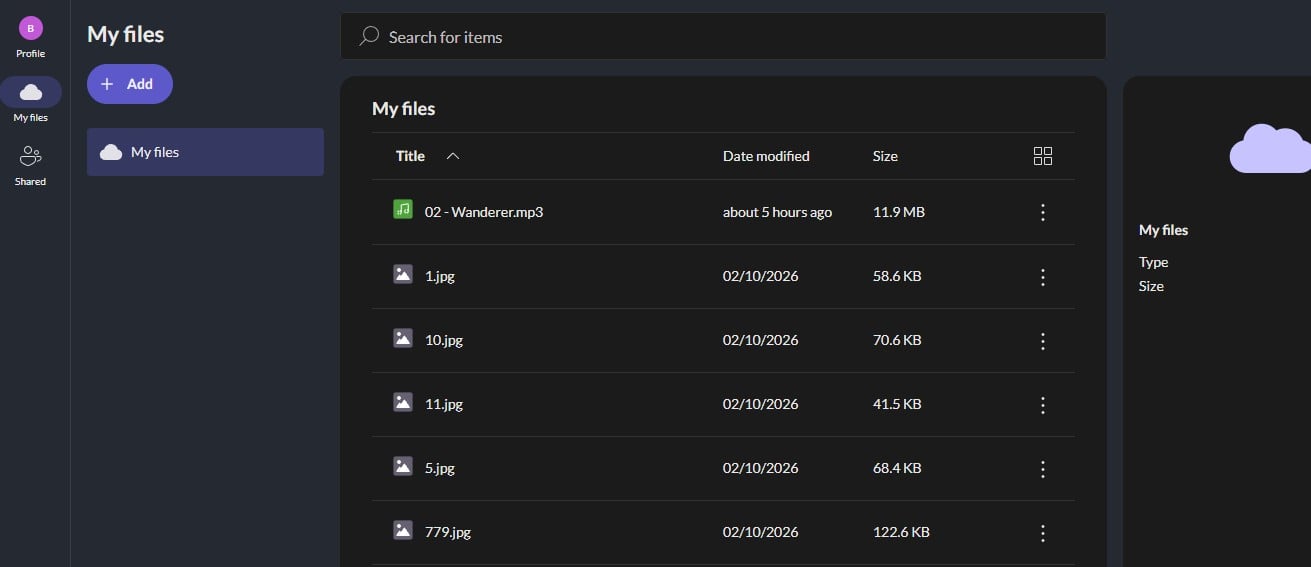Sort by the Date modified column
The height and width of the screenshot is (567, 1311).
(766, 156)
